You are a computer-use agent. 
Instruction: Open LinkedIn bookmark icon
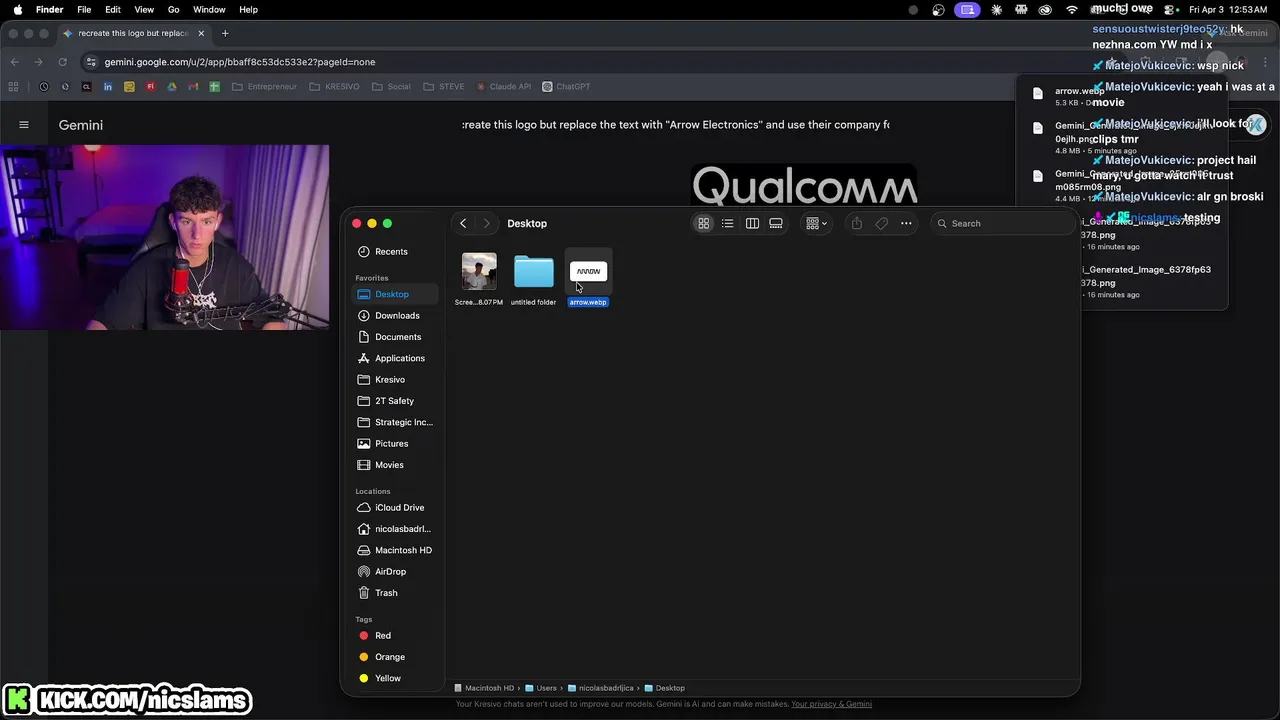(108, 87)
